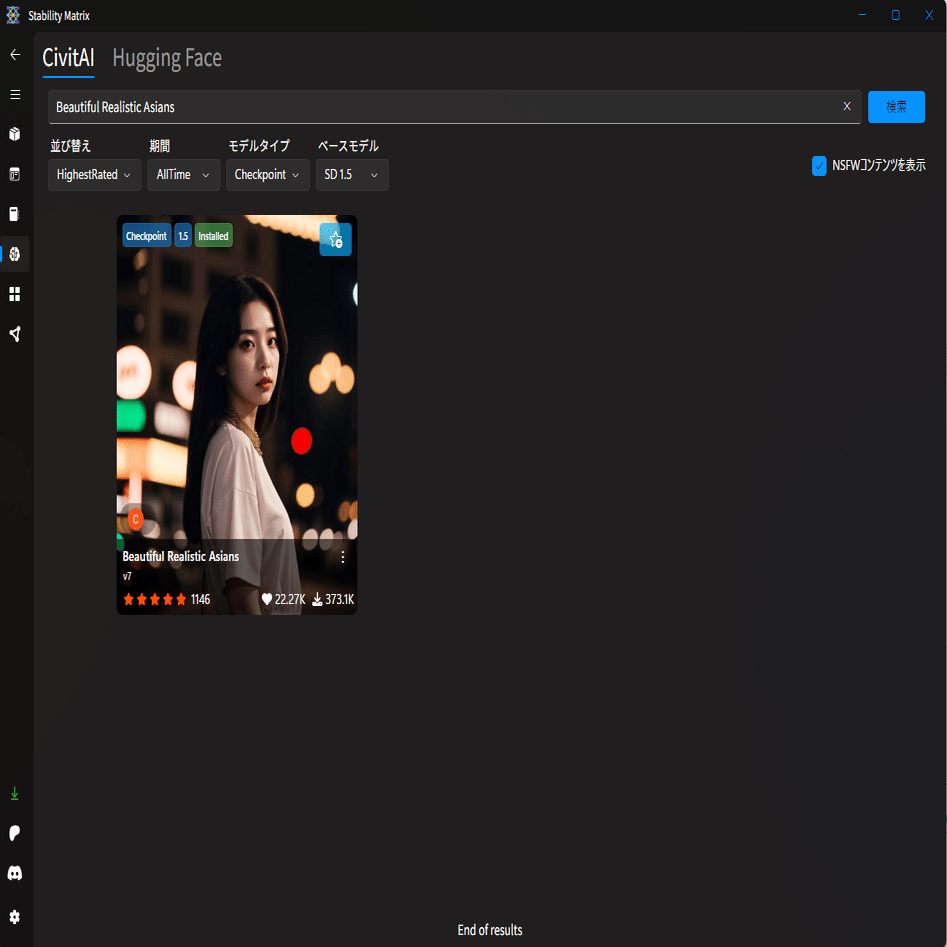Click the モデルタイプ label
Screen dimensions: 947x947
point(258,146)
